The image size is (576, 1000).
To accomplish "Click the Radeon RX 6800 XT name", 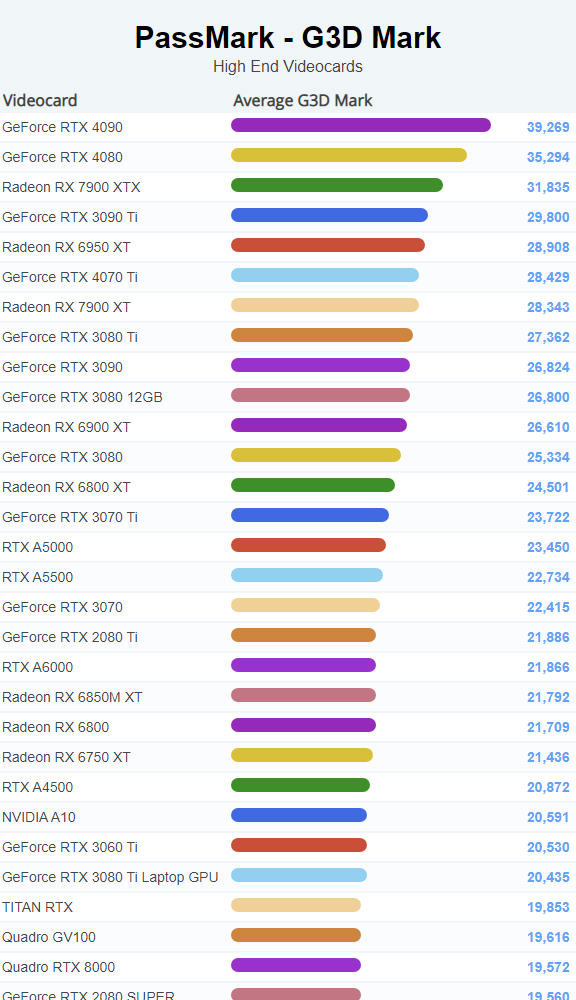I will [x=66, y=487].
